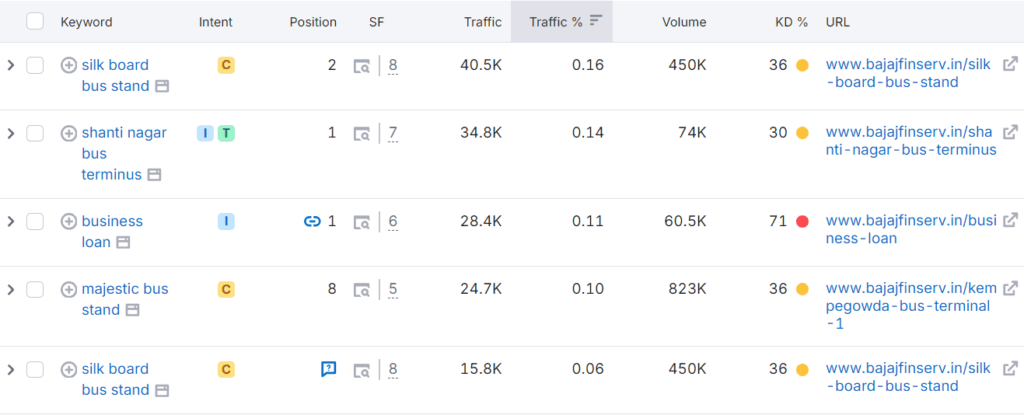Click the featured-answer speech bubble icon in 15.8K row
The height and width of the screenshot is (415, 1024).
pos(328,369)
